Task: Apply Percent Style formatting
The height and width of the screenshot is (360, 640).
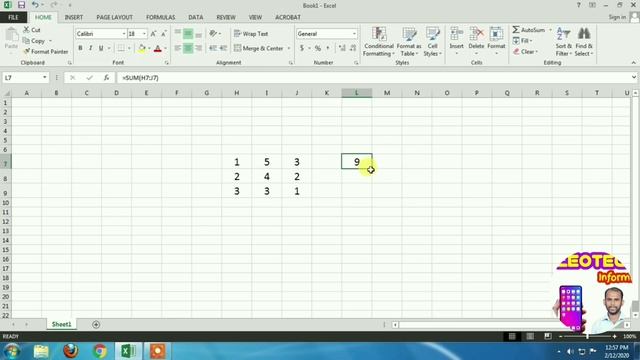Action: [x=318, y=48]
